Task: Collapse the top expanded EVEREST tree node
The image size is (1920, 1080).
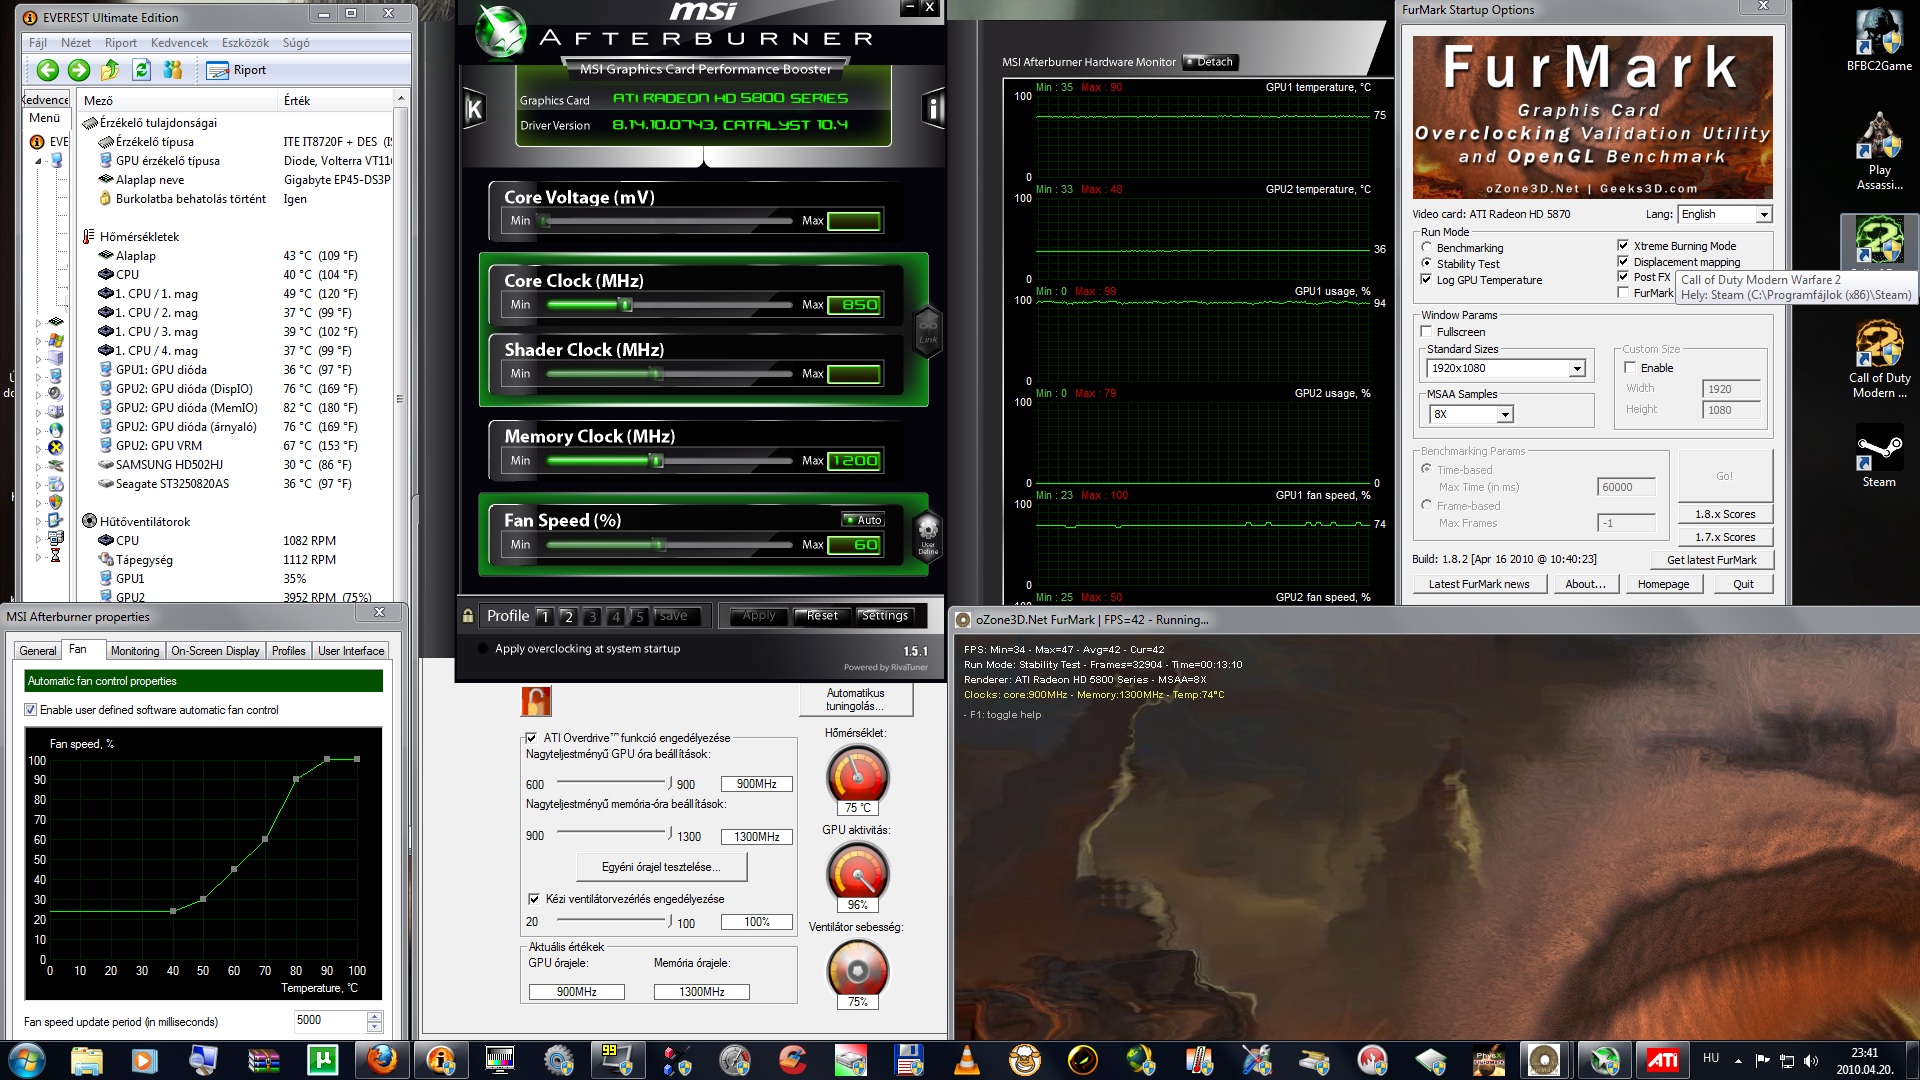Action: coord(39,161)
